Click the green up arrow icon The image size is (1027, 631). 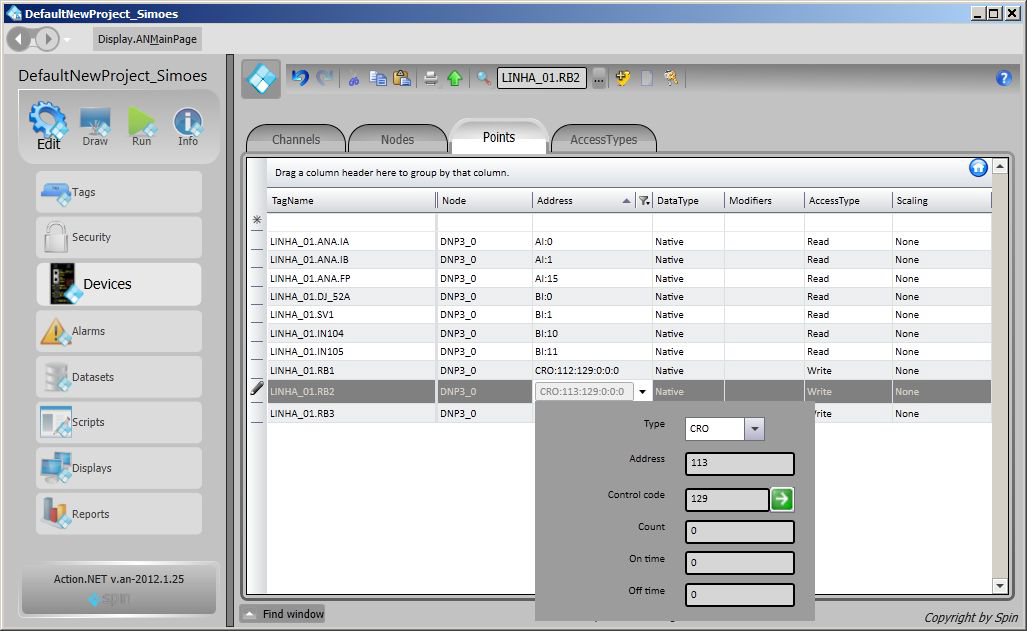pyautogui.click(x=455, y=78)
